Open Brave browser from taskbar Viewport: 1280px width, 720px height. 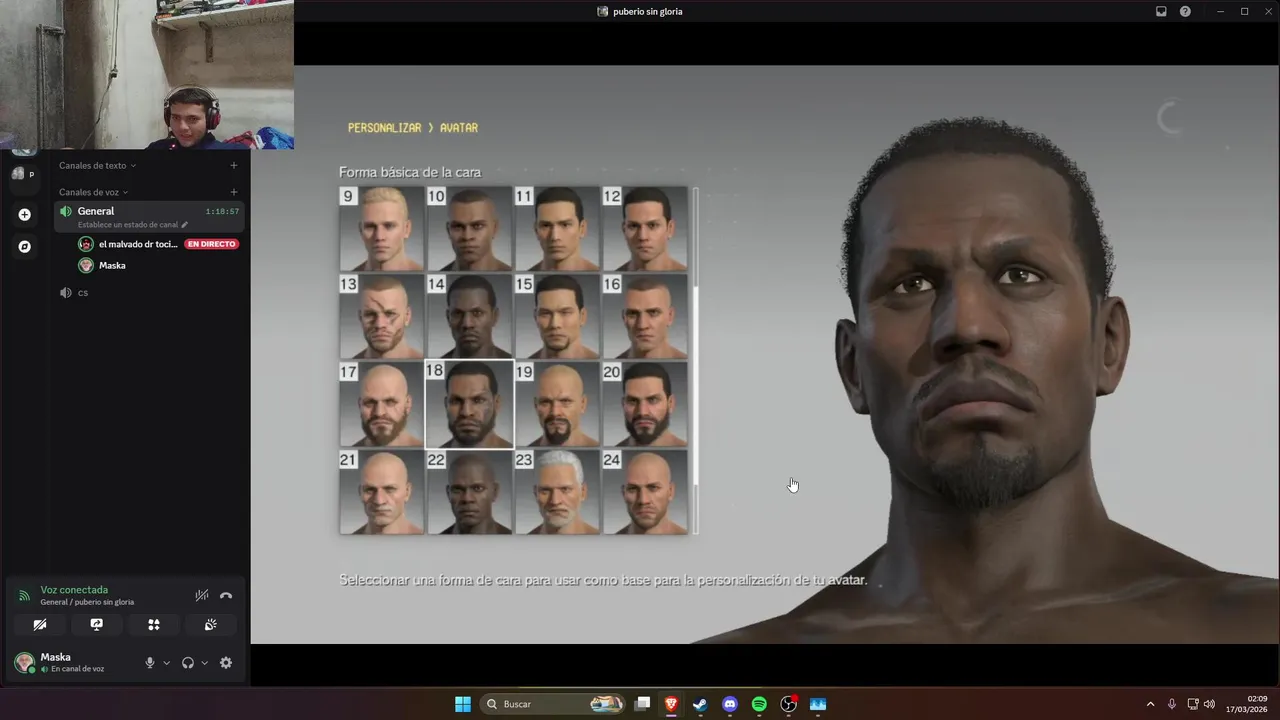coord(671,704)
